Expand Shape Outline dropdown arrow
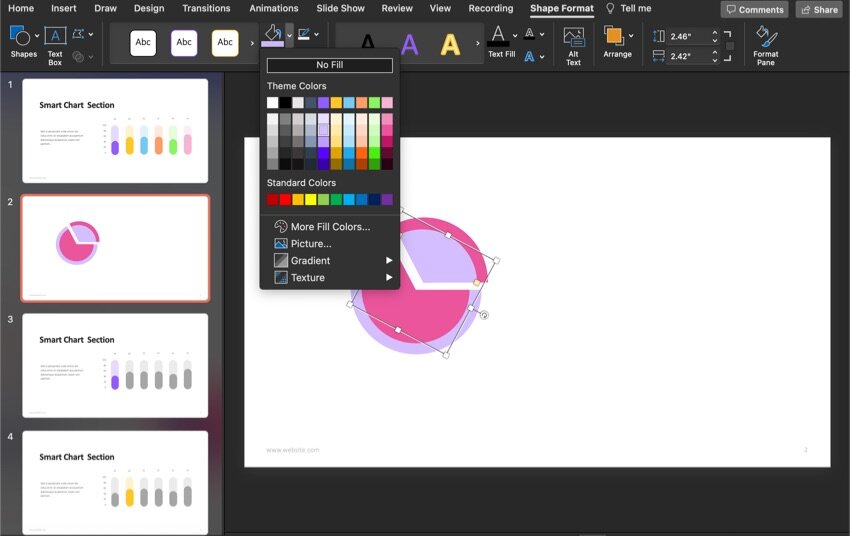This screenshot has width=850, height=536. point(316,35)
